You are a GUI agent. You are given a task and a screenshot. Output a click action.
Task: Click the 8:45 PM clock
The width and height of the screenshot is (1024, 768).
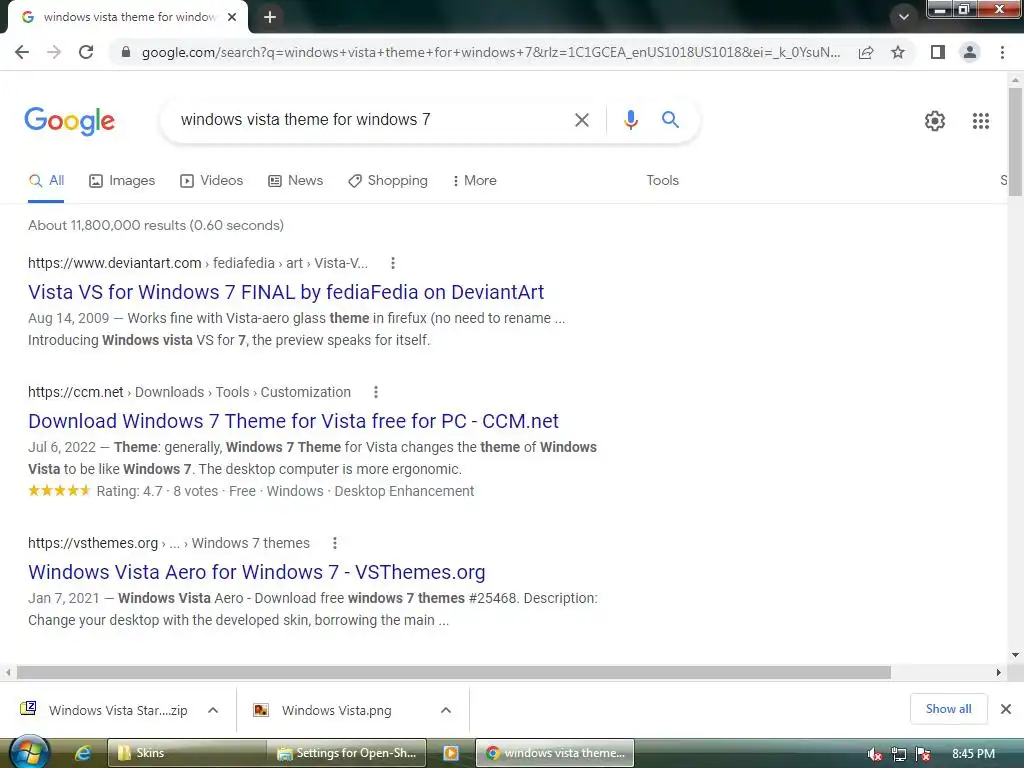click(973, 754)
